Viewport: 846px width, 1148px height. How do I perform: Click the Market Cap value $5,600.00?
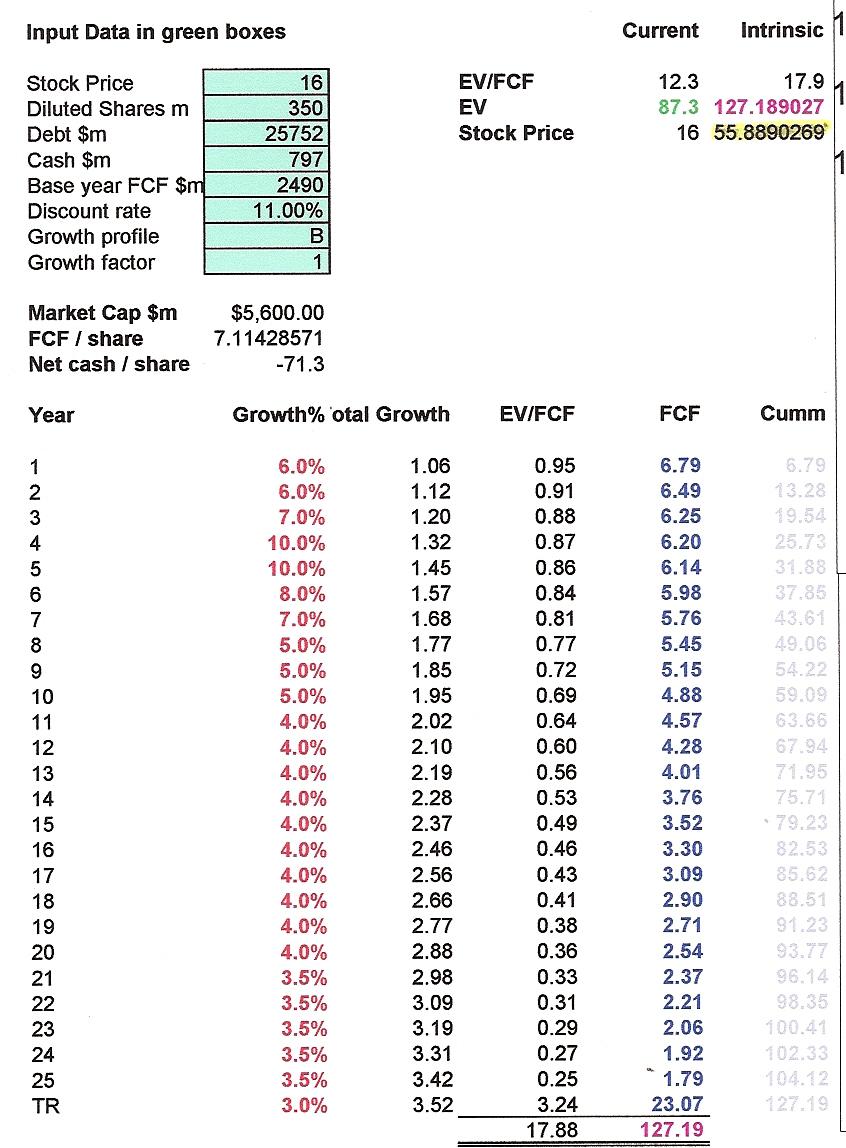(277, 313)
